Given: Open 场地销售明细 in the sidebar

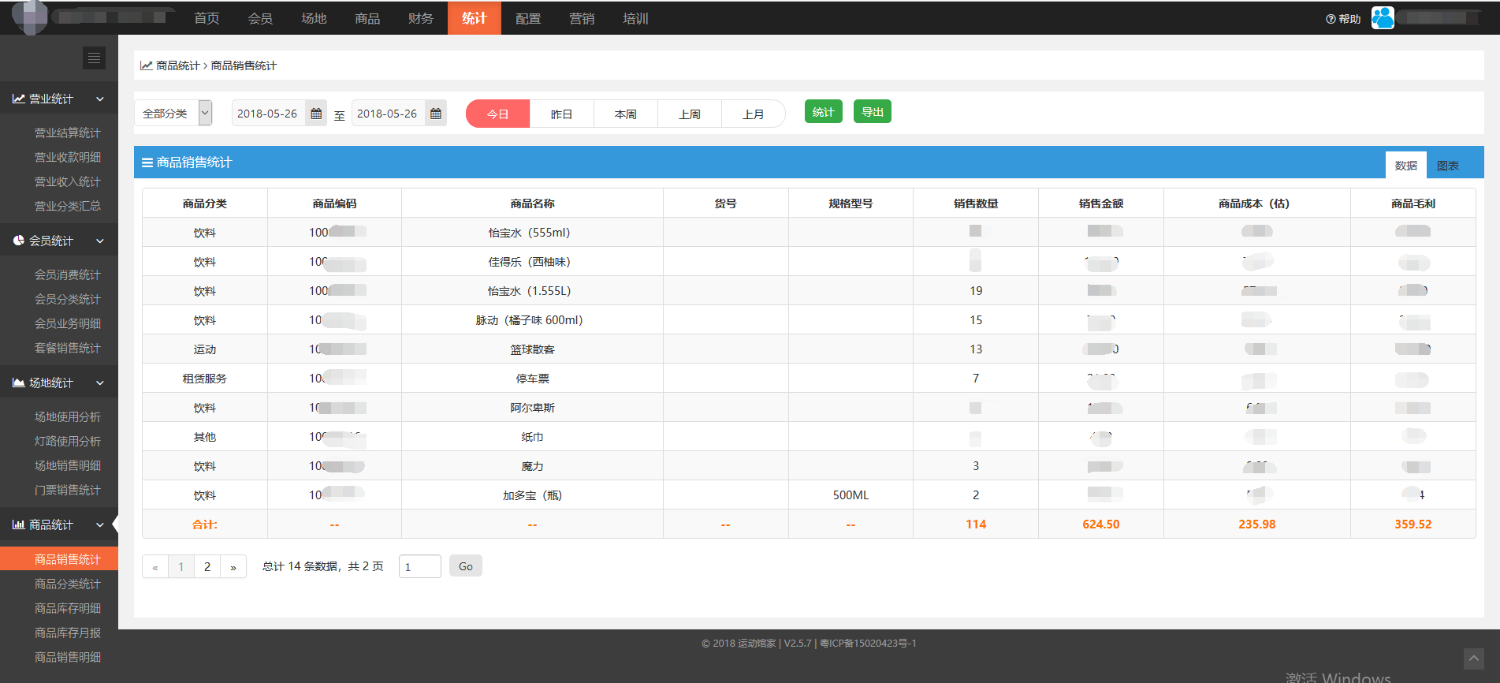Looking at the screenshot, I should [67, 465].
